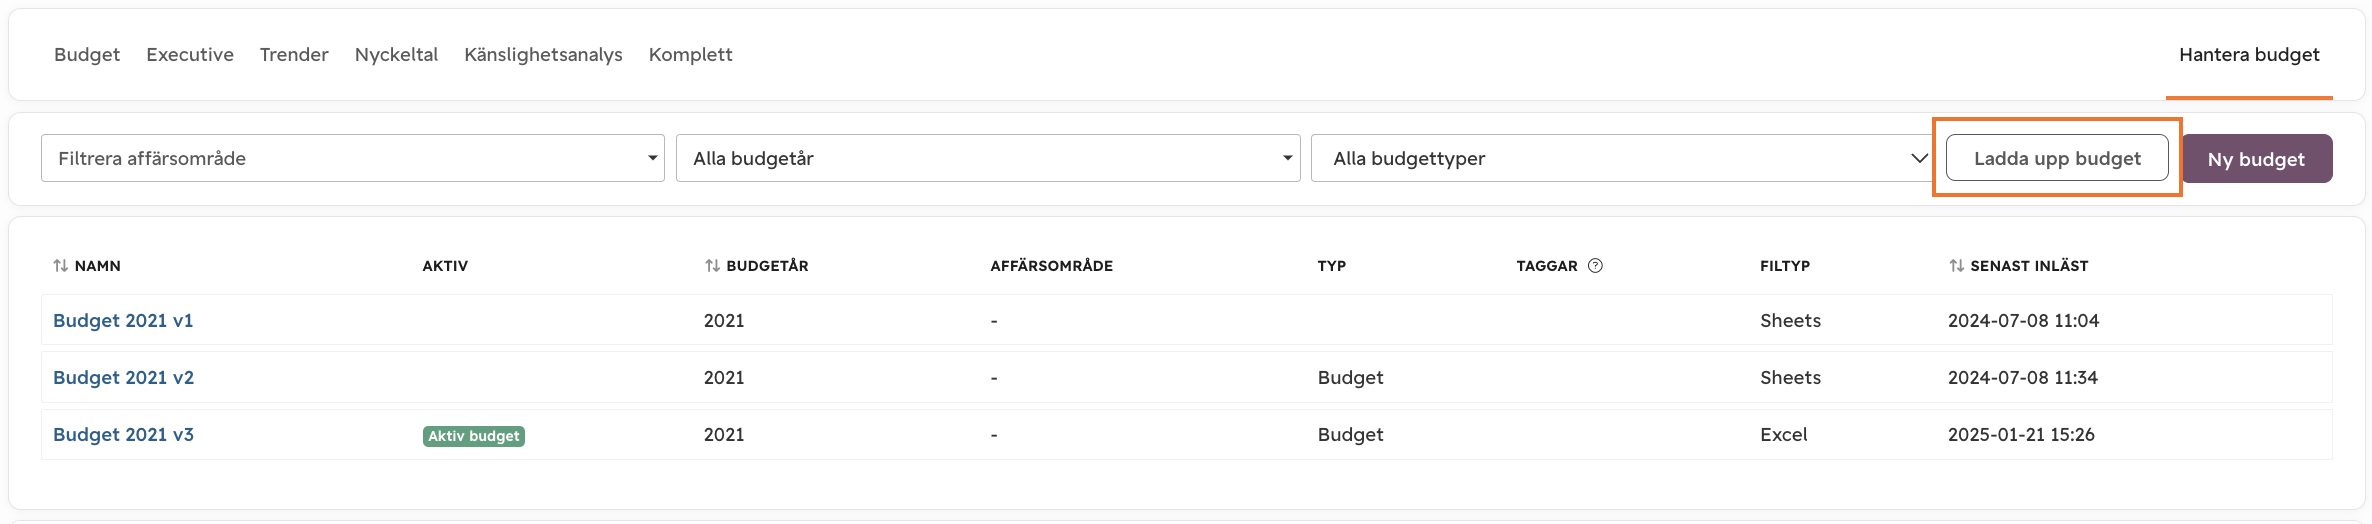Click the TAGGAR help question mark icon
The width and height of the screenshot is (2372, 524).
click(1595, 266)
